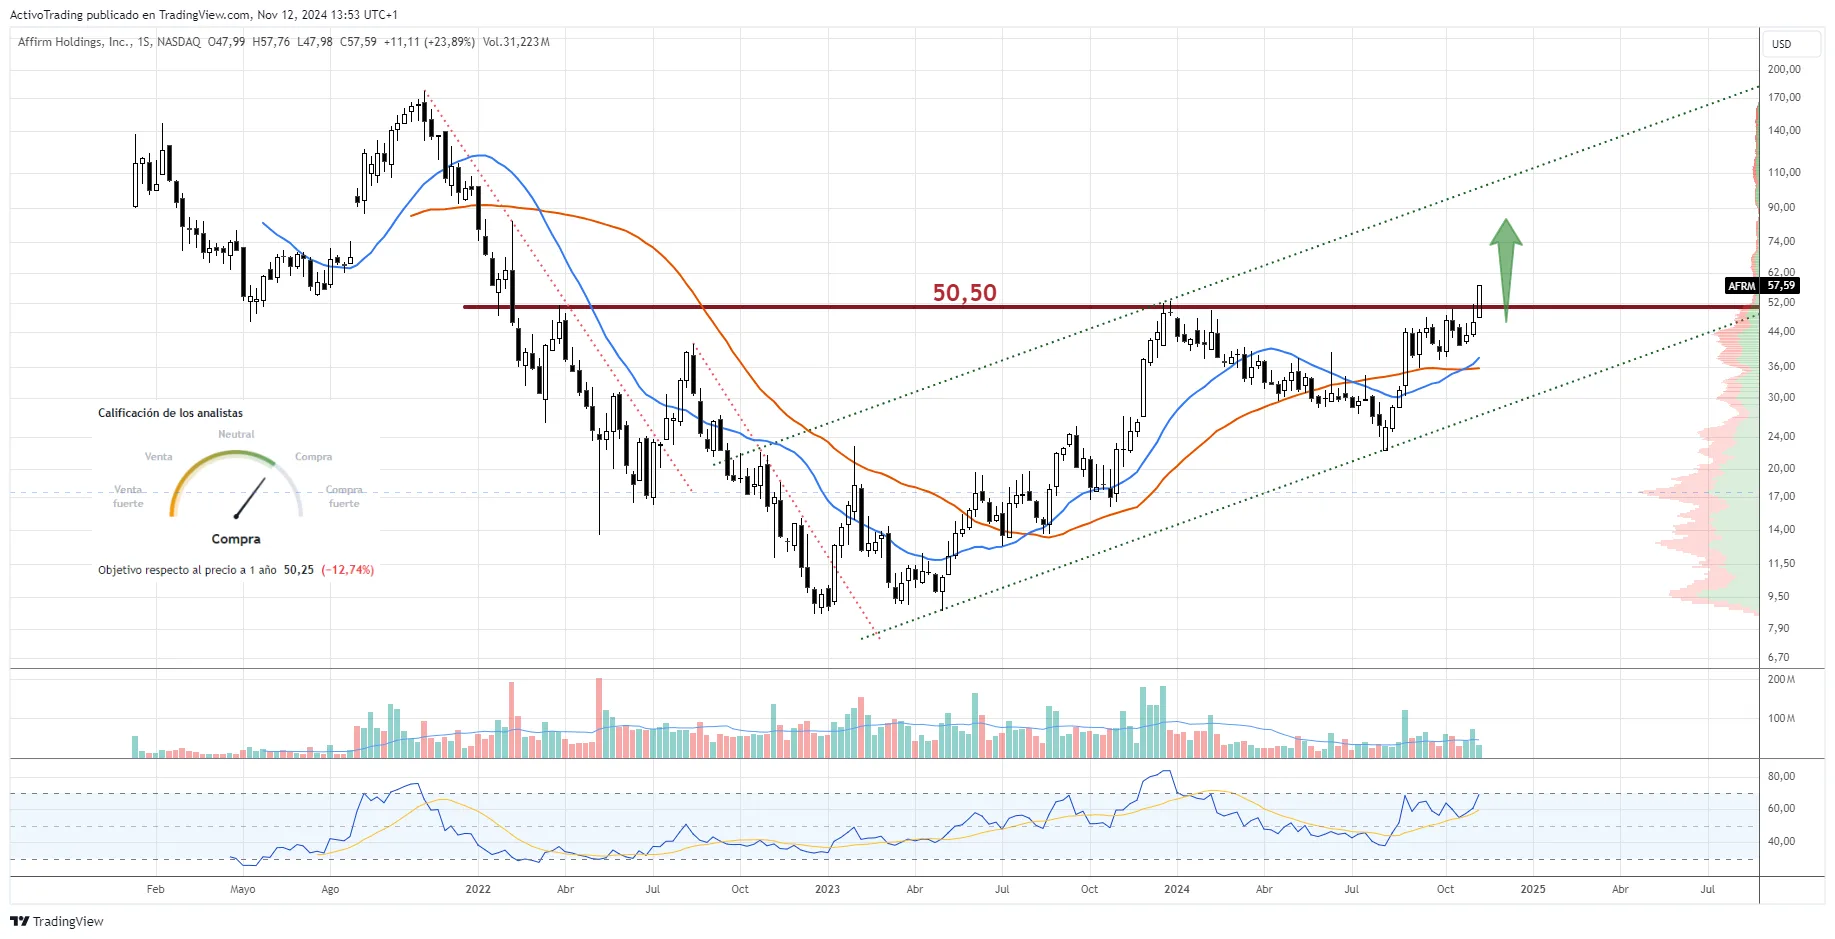The width and height of the screenshot is (1835, 939).
Task: Click the analyst rating gauge needle
Action: click(250, 497)
